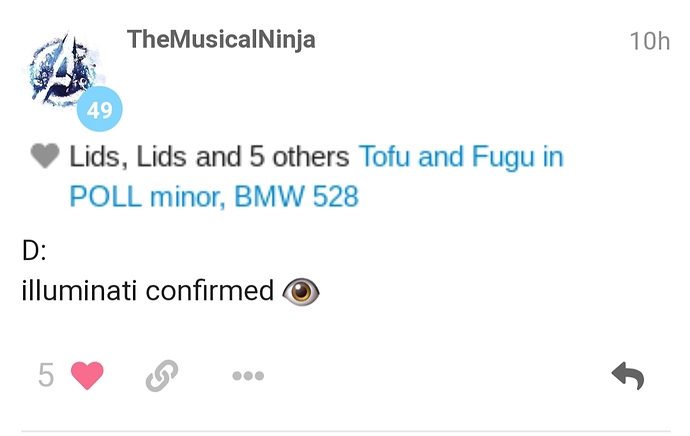Click the eye emoji after 'confirmed'
The height and width of the screenshot is (436, 690).
point(301,291)
